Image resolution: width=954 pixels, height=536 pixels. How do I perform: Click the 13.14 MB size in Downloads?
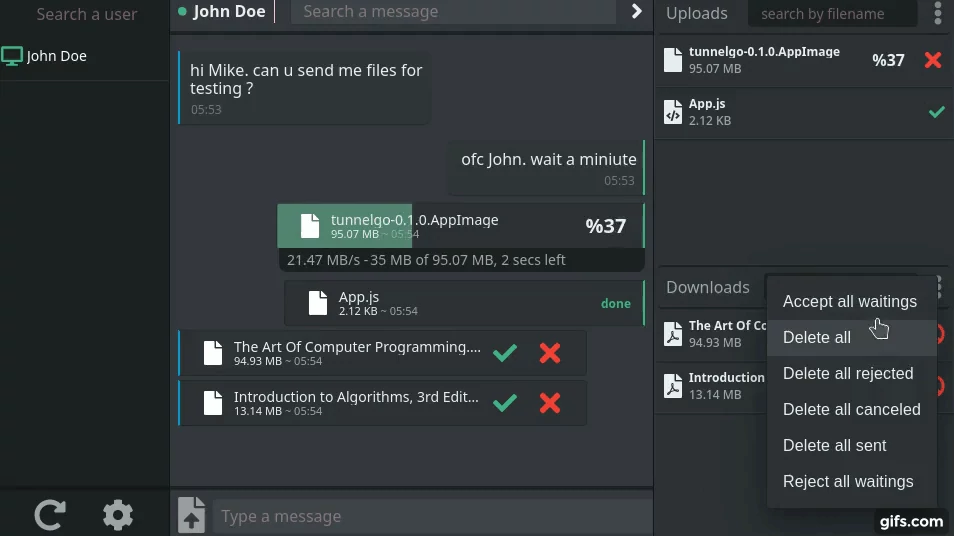pos(715,394)
